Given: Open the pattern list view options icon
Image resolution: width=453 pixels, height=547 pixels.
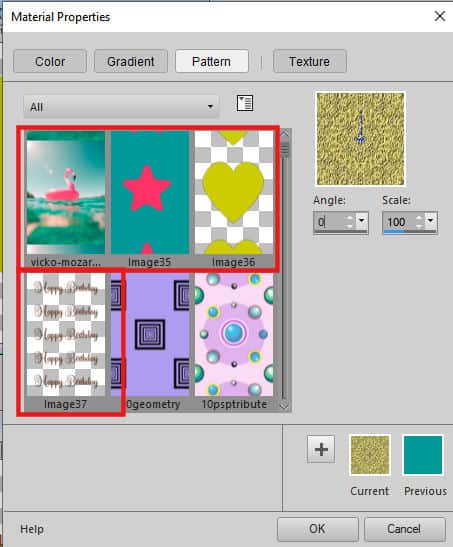Looking at the screenshot, I should [x=245, y=103].
